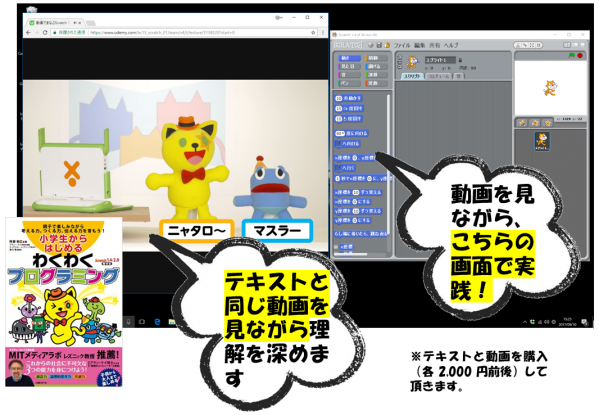This screenshot has height=415, width=599.
Task: Select the bottom rotation style button
Action: coord(400,66)
